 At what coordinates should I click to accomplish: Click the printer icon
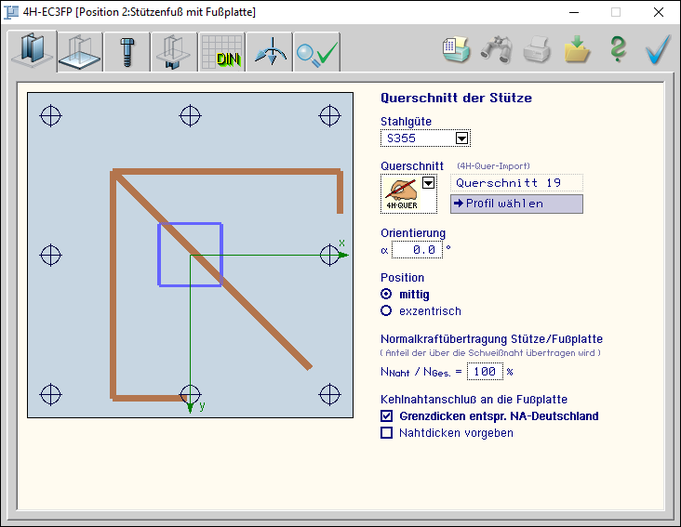(x=537, y=50)
